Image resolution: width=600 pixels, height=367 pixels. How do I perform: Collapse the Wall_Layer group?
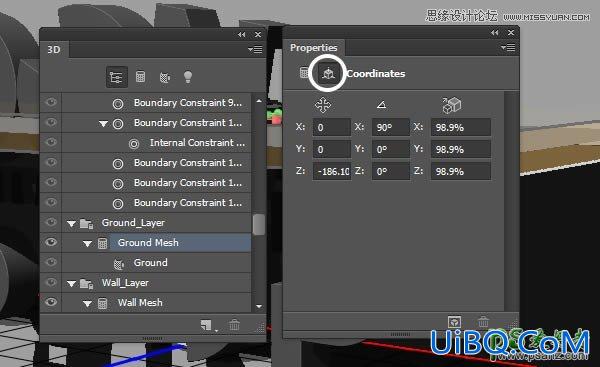pyautogui.click(x=71, y=284)
